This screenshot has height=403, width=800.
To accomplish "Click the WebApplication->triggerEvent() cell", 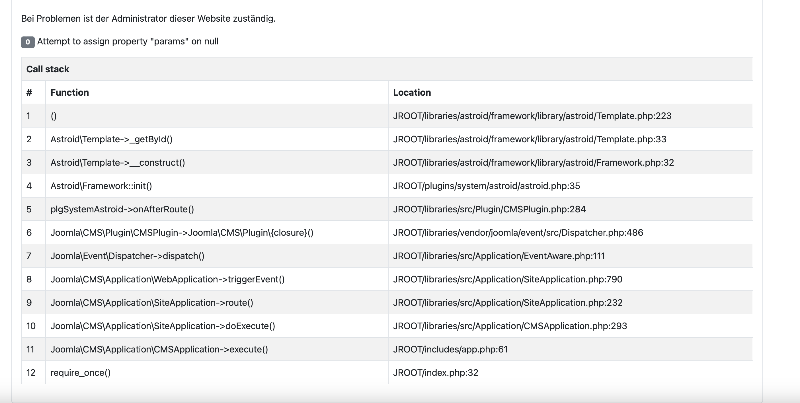I will click(x=217, y=279).
